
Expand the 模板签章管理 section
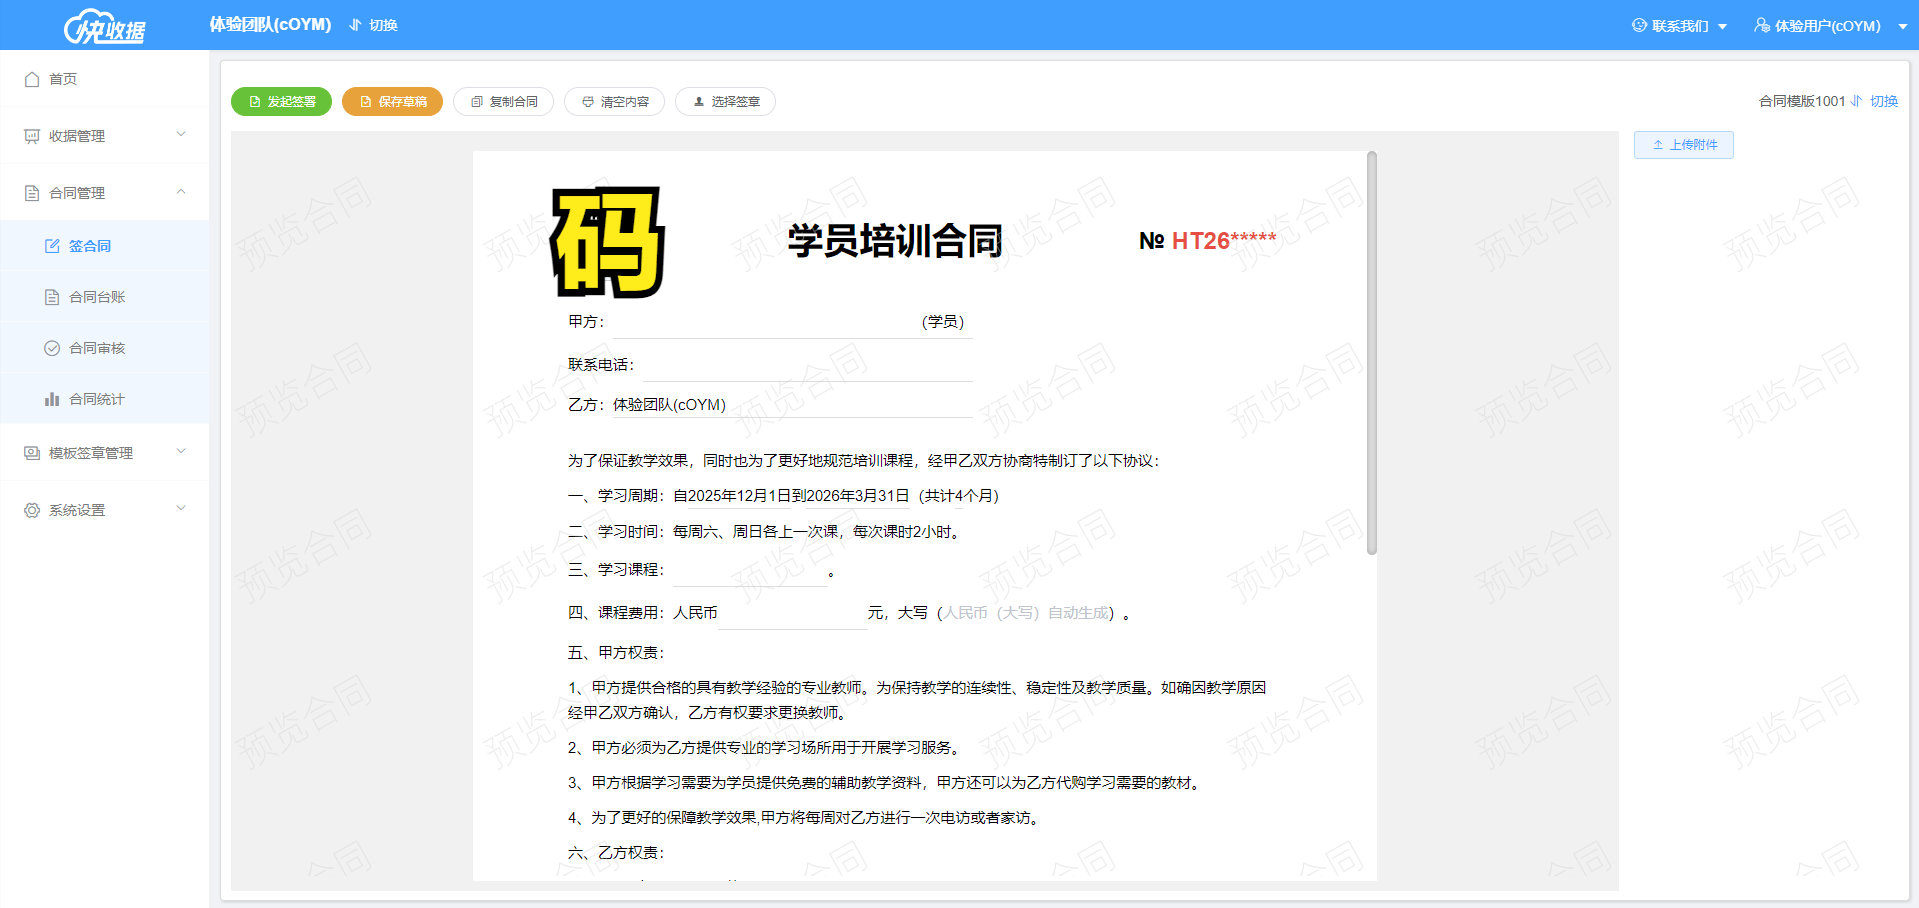tap(104, 453)
